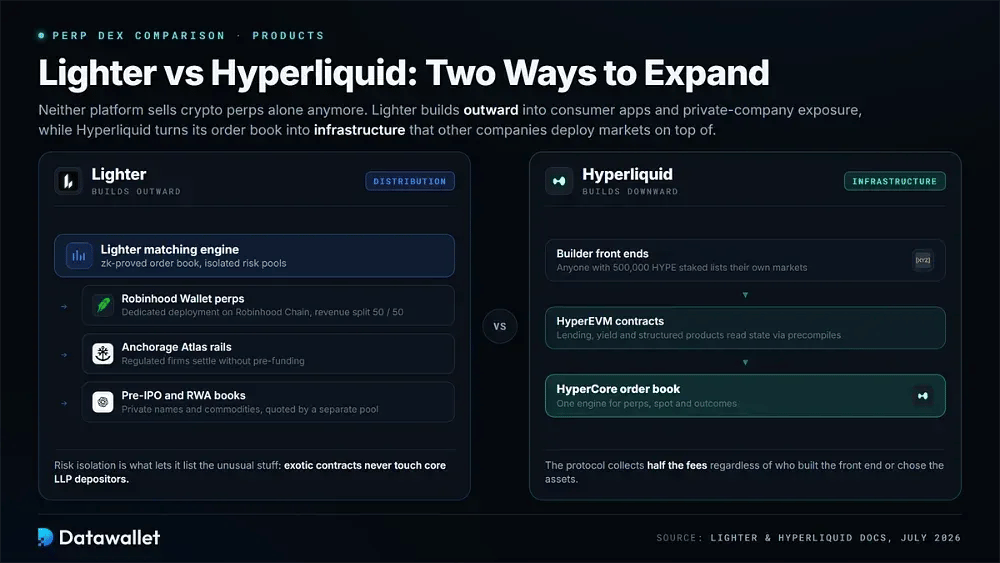
Task: Select the Robinhood Wallet perps card
Action: [268, 305]
